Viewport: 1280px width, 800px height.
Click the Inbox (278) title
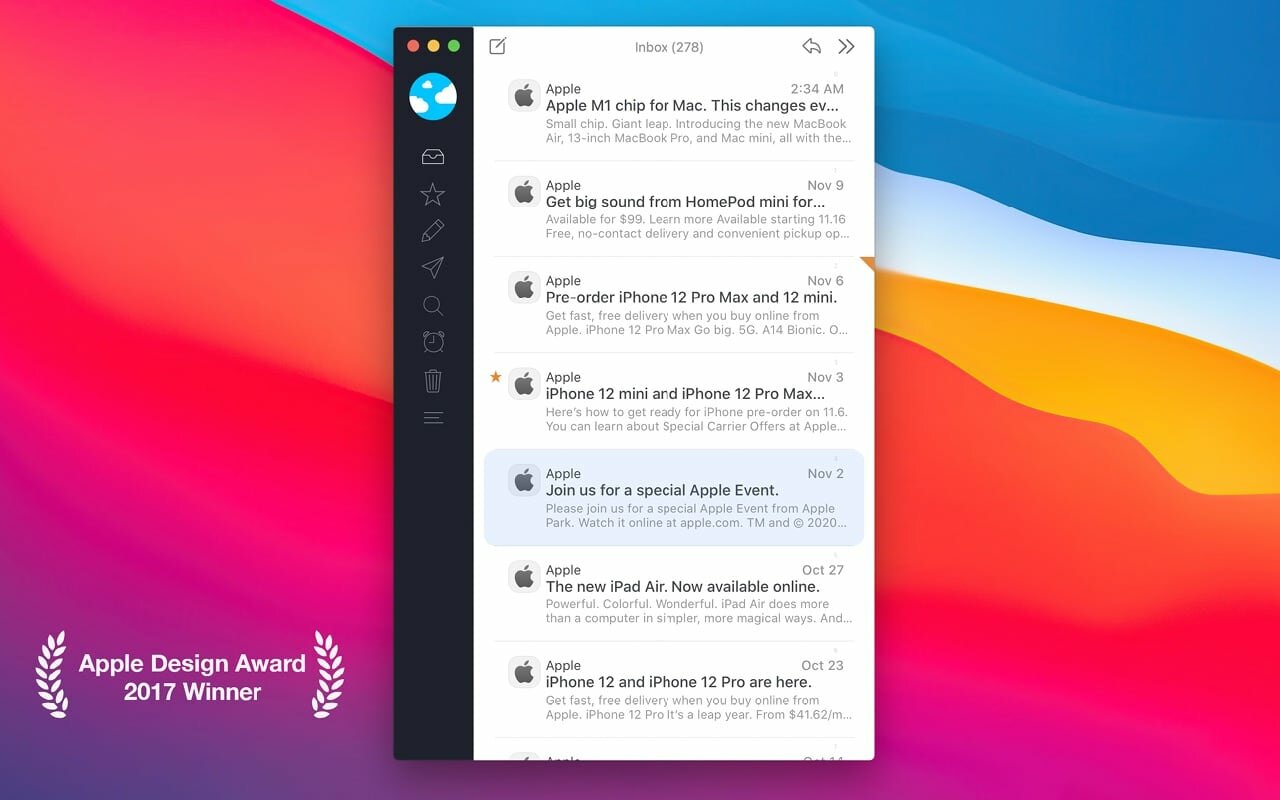point(671,47)
